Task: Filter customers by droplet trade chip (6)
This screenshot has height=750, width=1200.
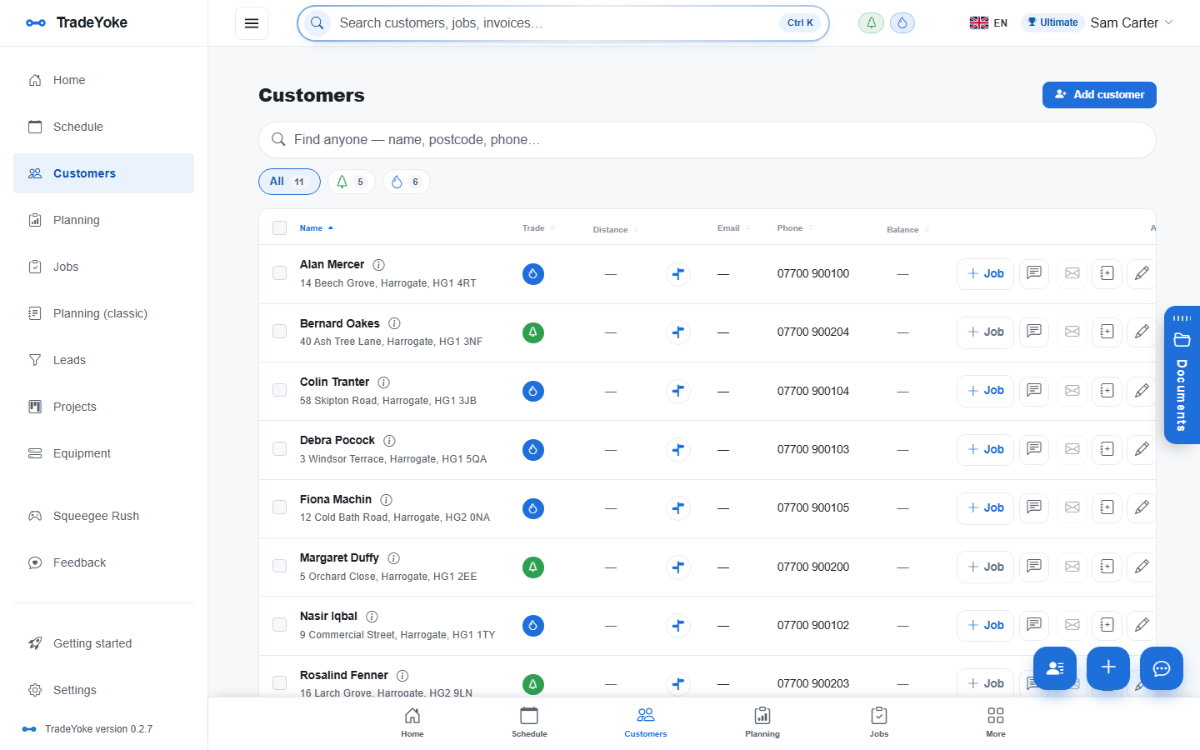Action: (x=406, y=182)
